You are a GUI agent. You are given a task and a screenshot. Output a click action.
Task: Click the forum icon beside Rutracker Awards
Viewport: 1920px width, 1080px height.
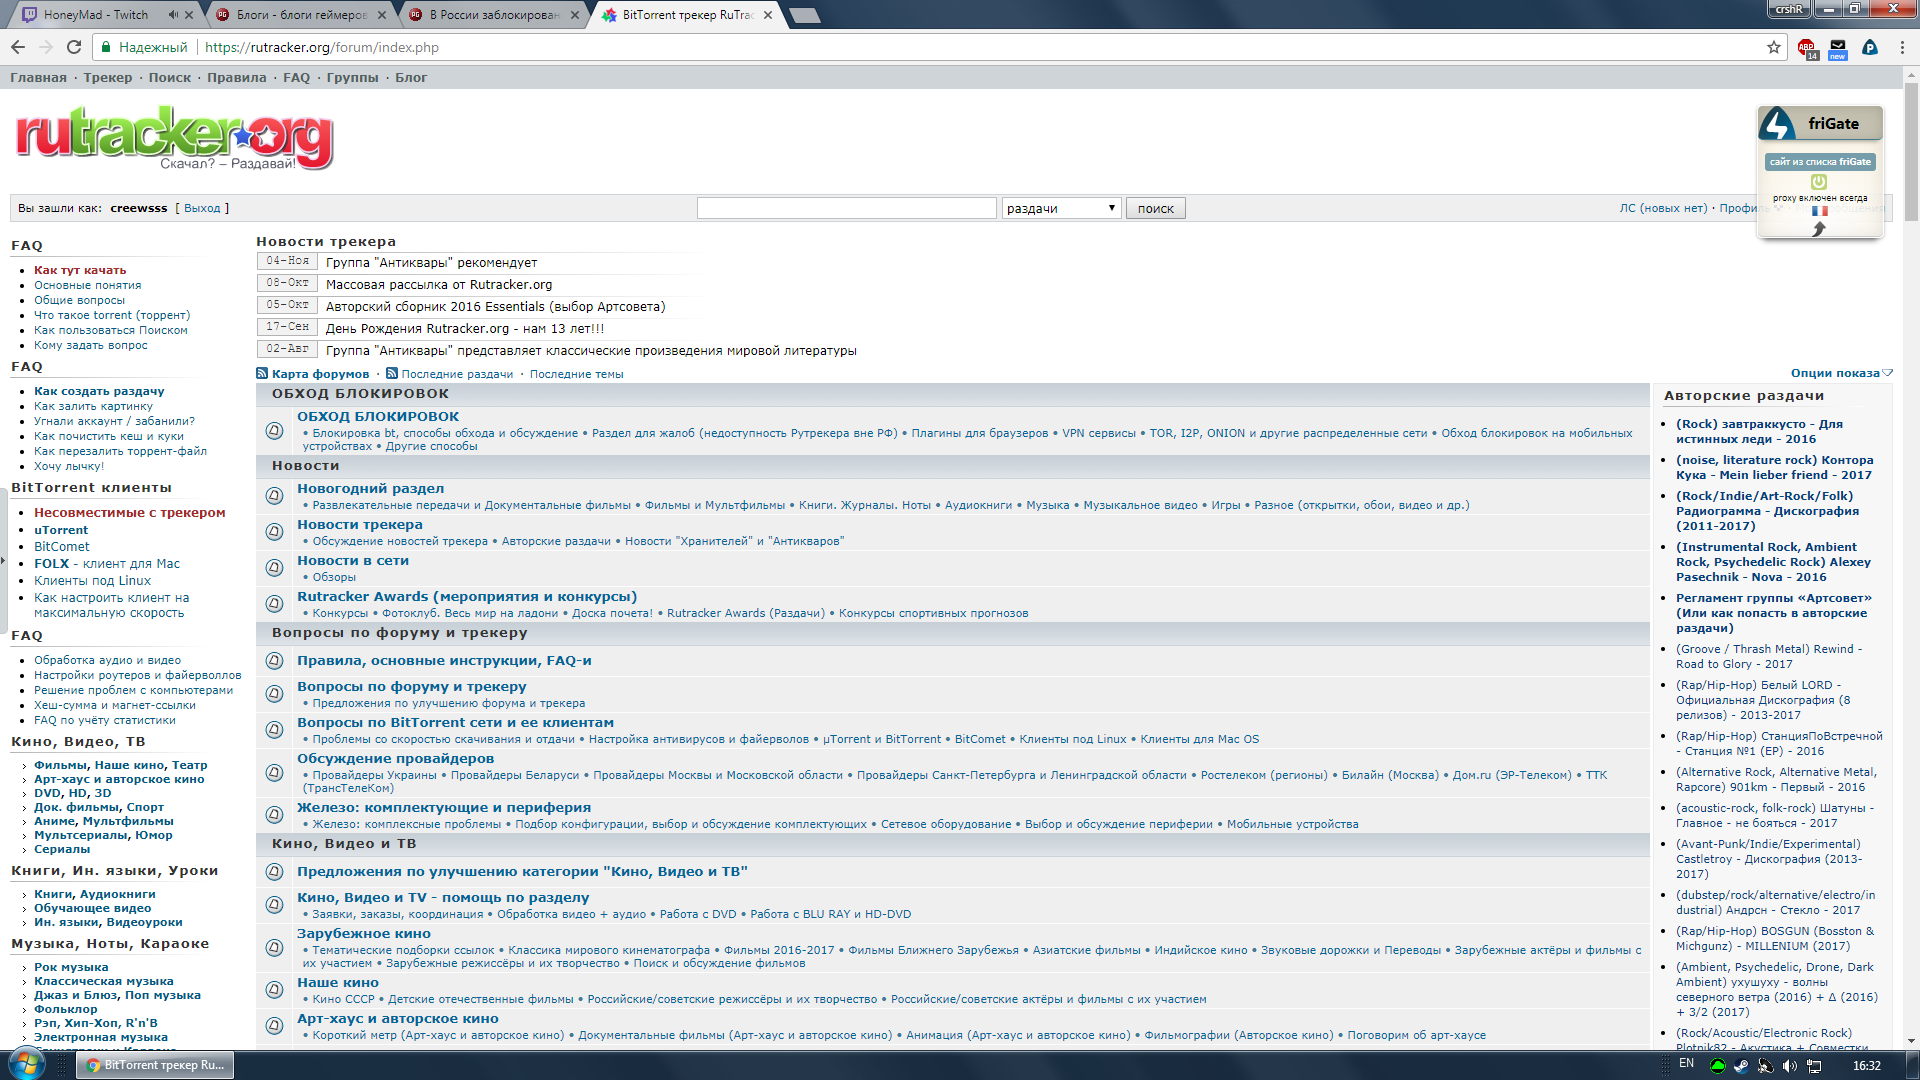pyautogui.click(x=274, y=603)
